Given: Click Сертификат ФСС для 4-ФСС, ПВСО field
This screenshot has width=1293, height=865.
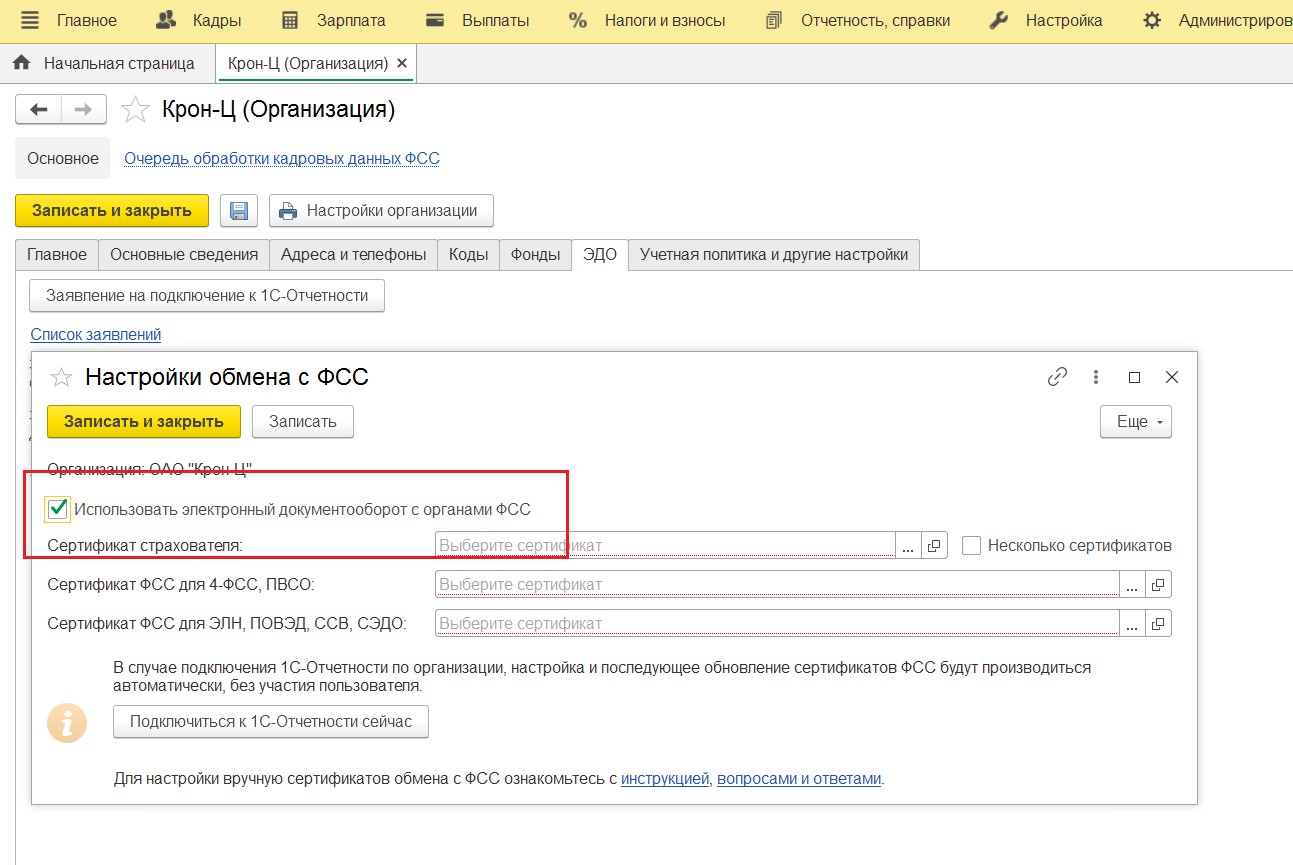Looking at the screenshot, I should click(x=776, y=584).
